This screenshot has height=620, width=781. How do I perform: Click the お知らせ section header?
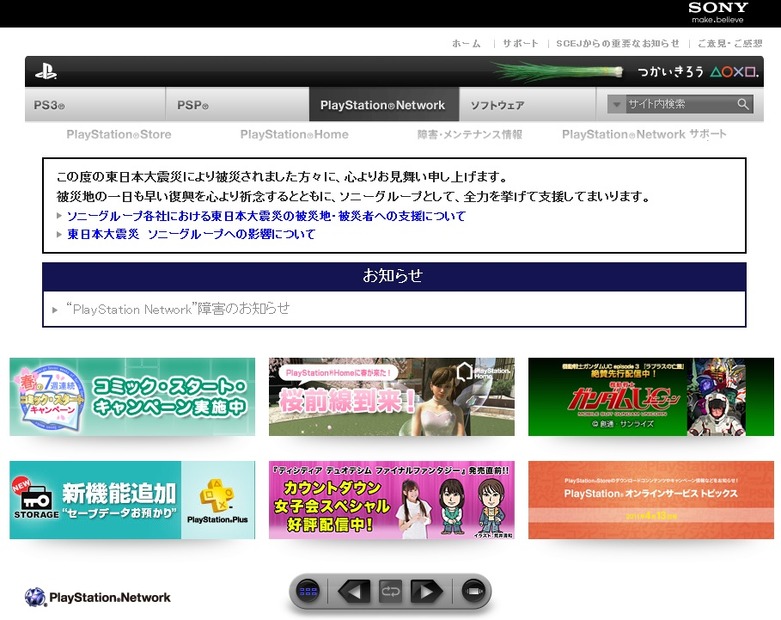coord(394,276)
